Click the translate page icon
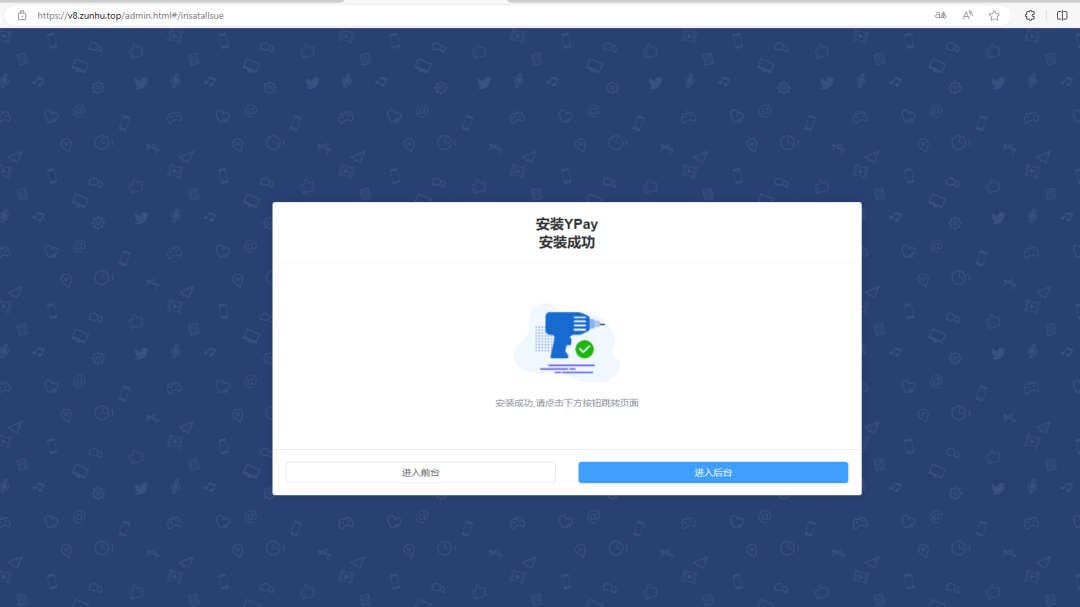 pos(940,15)
